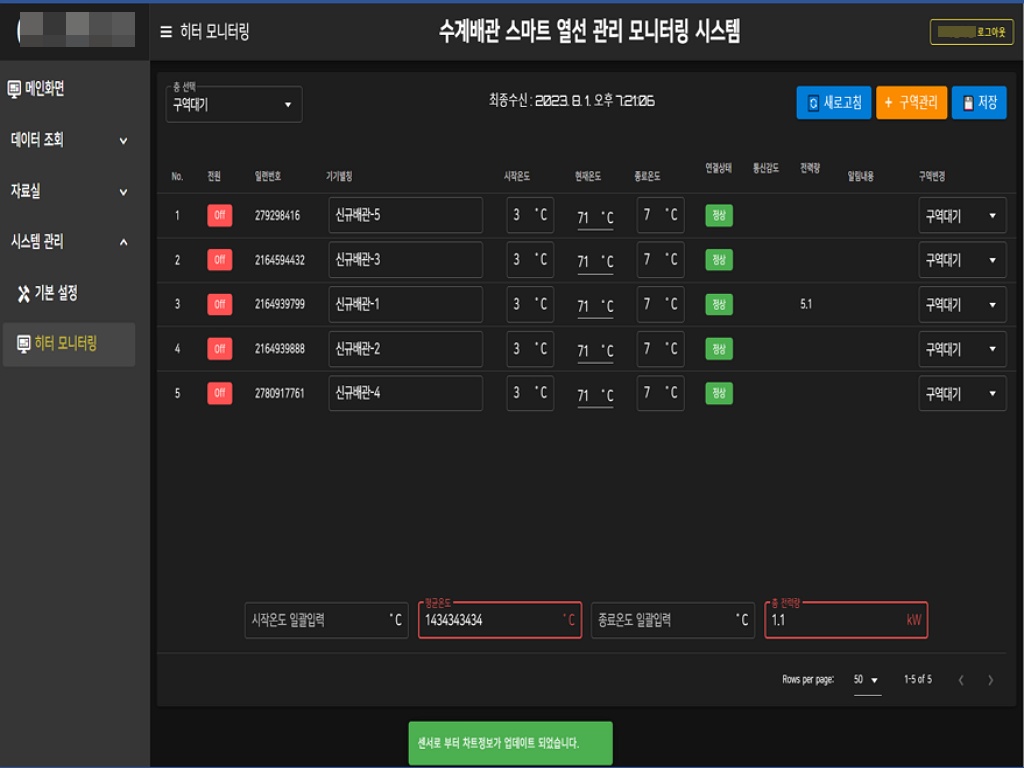Click the 구역관리 orange button

[x=911, y=103]
